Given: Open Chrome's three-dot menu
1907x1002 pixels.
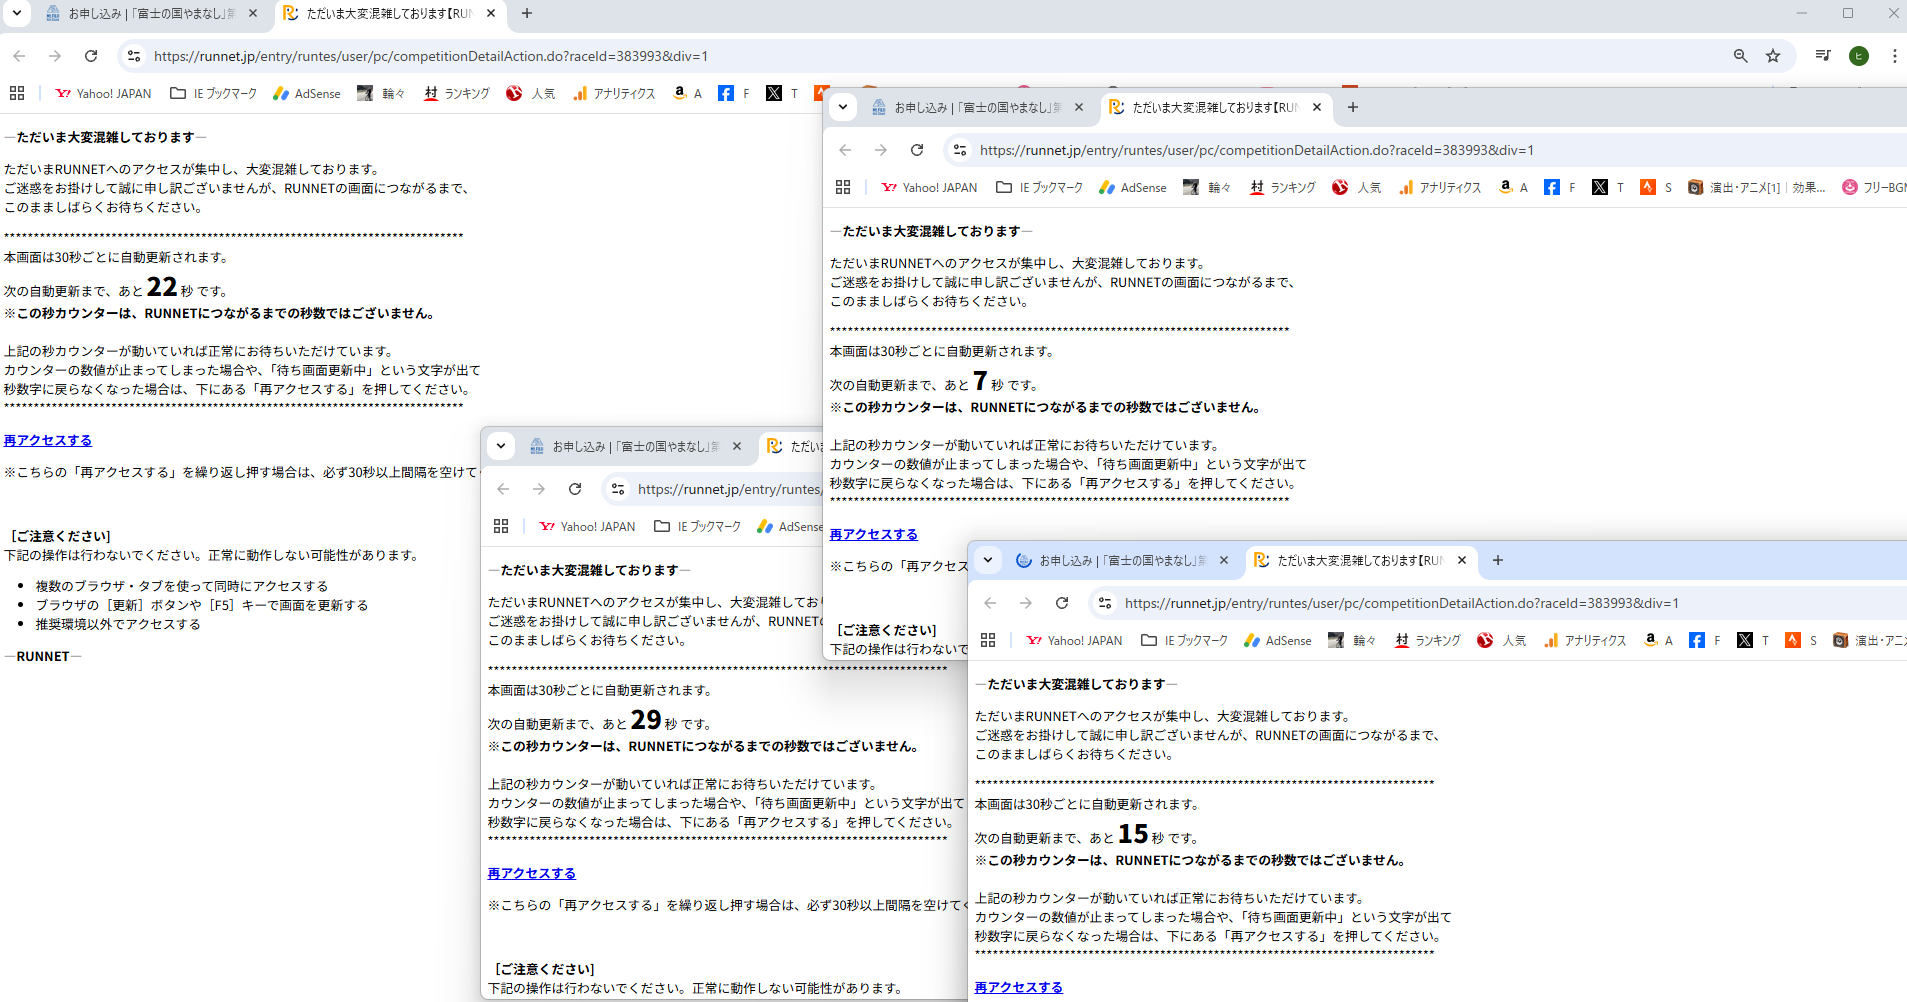Looking at the screenshot, I should pyautogui.click(x=1894, y=56).
